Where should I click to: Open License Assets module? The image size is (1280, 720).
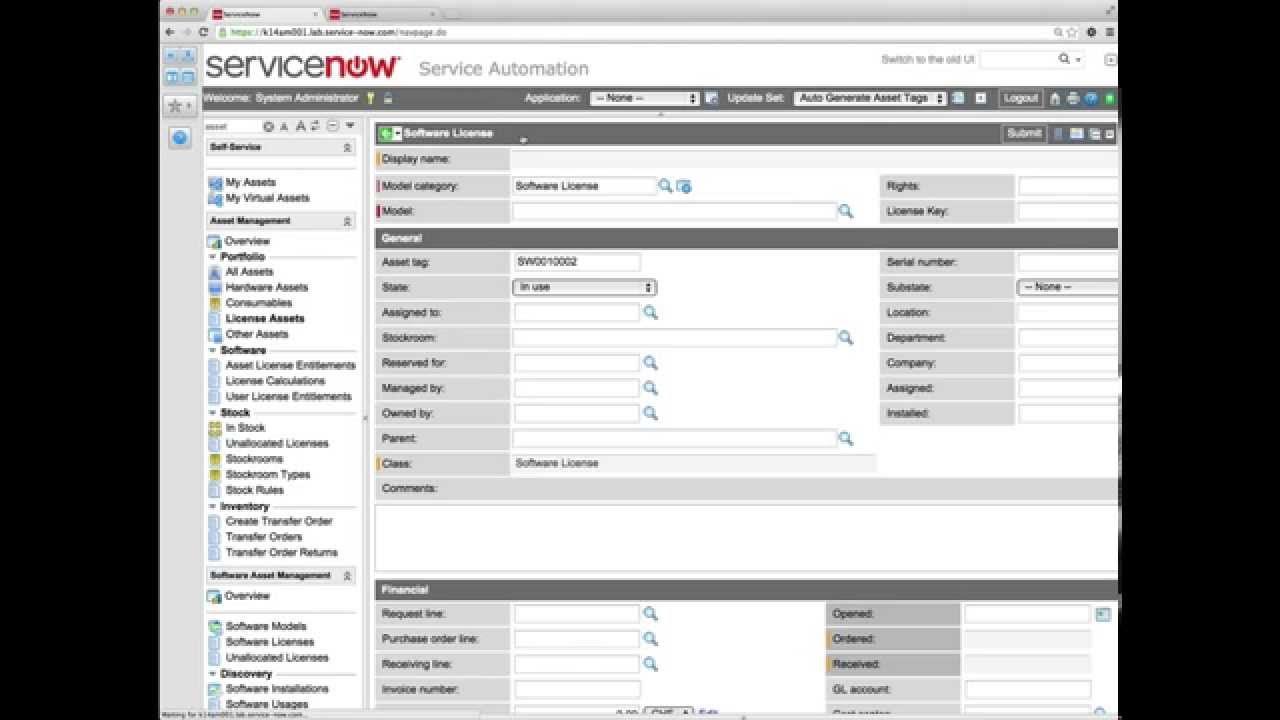(x=265, y=318)
